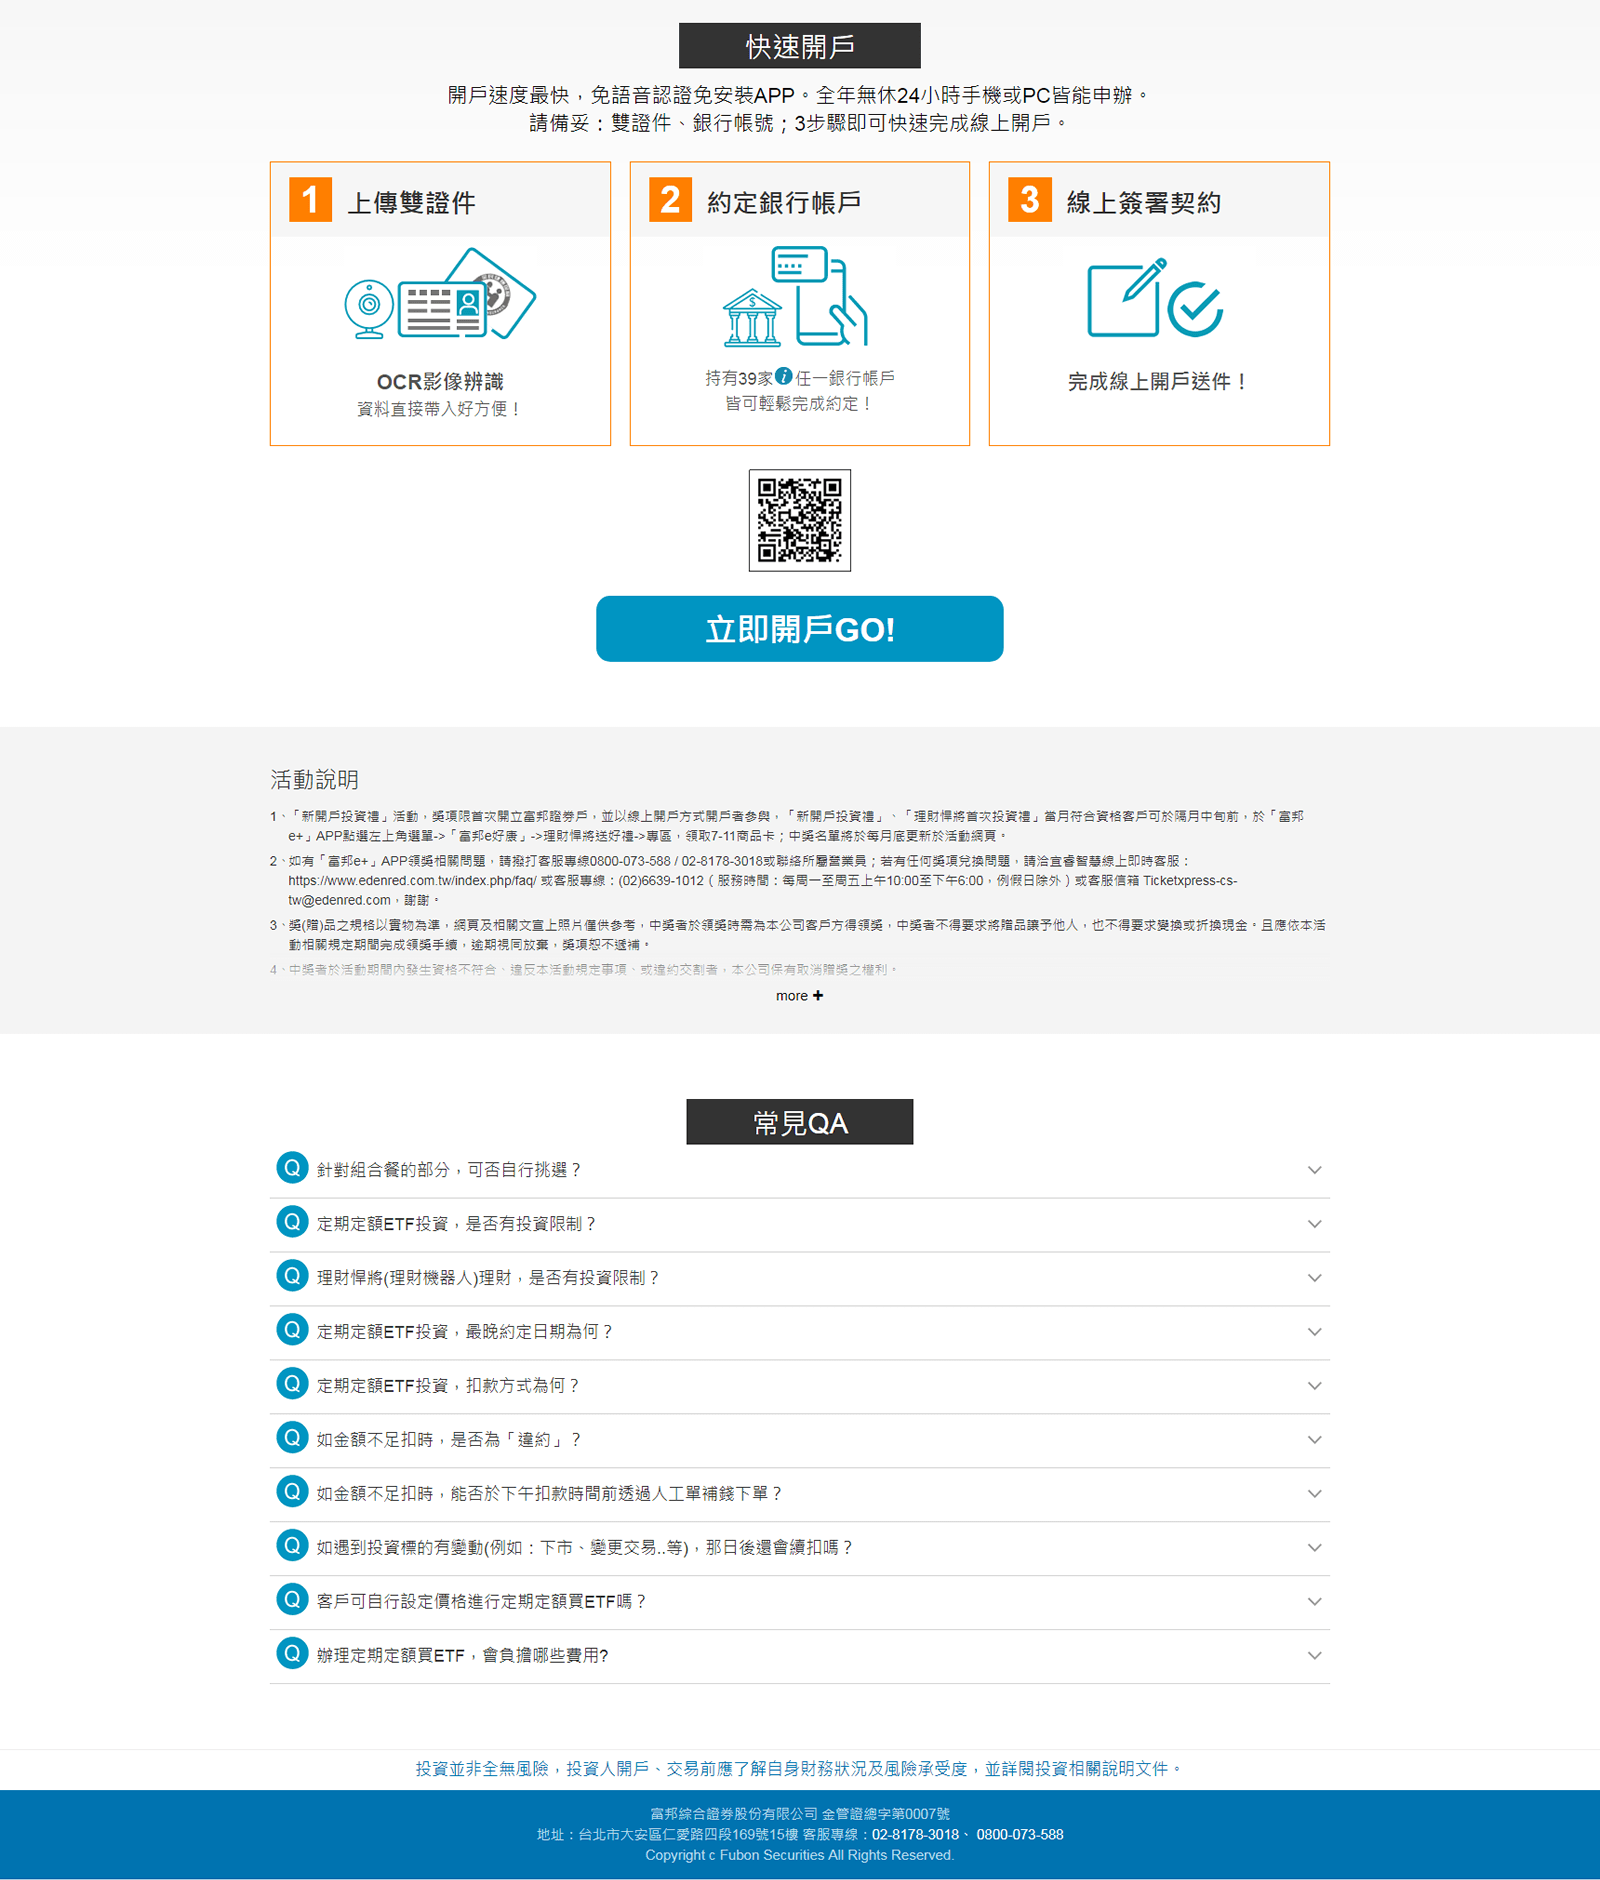
Task: Click Q icon beside 會負擔哪些費用 question
Action: (x=292, y=1654)
